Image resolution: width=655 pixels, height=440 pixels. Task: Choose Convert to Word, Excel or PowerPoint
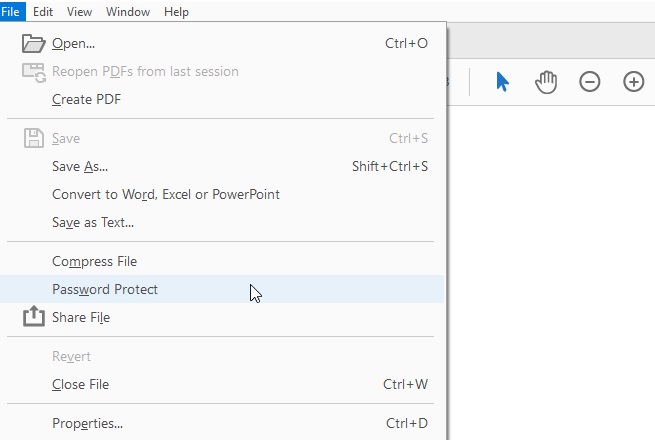[x=166, y=194]
